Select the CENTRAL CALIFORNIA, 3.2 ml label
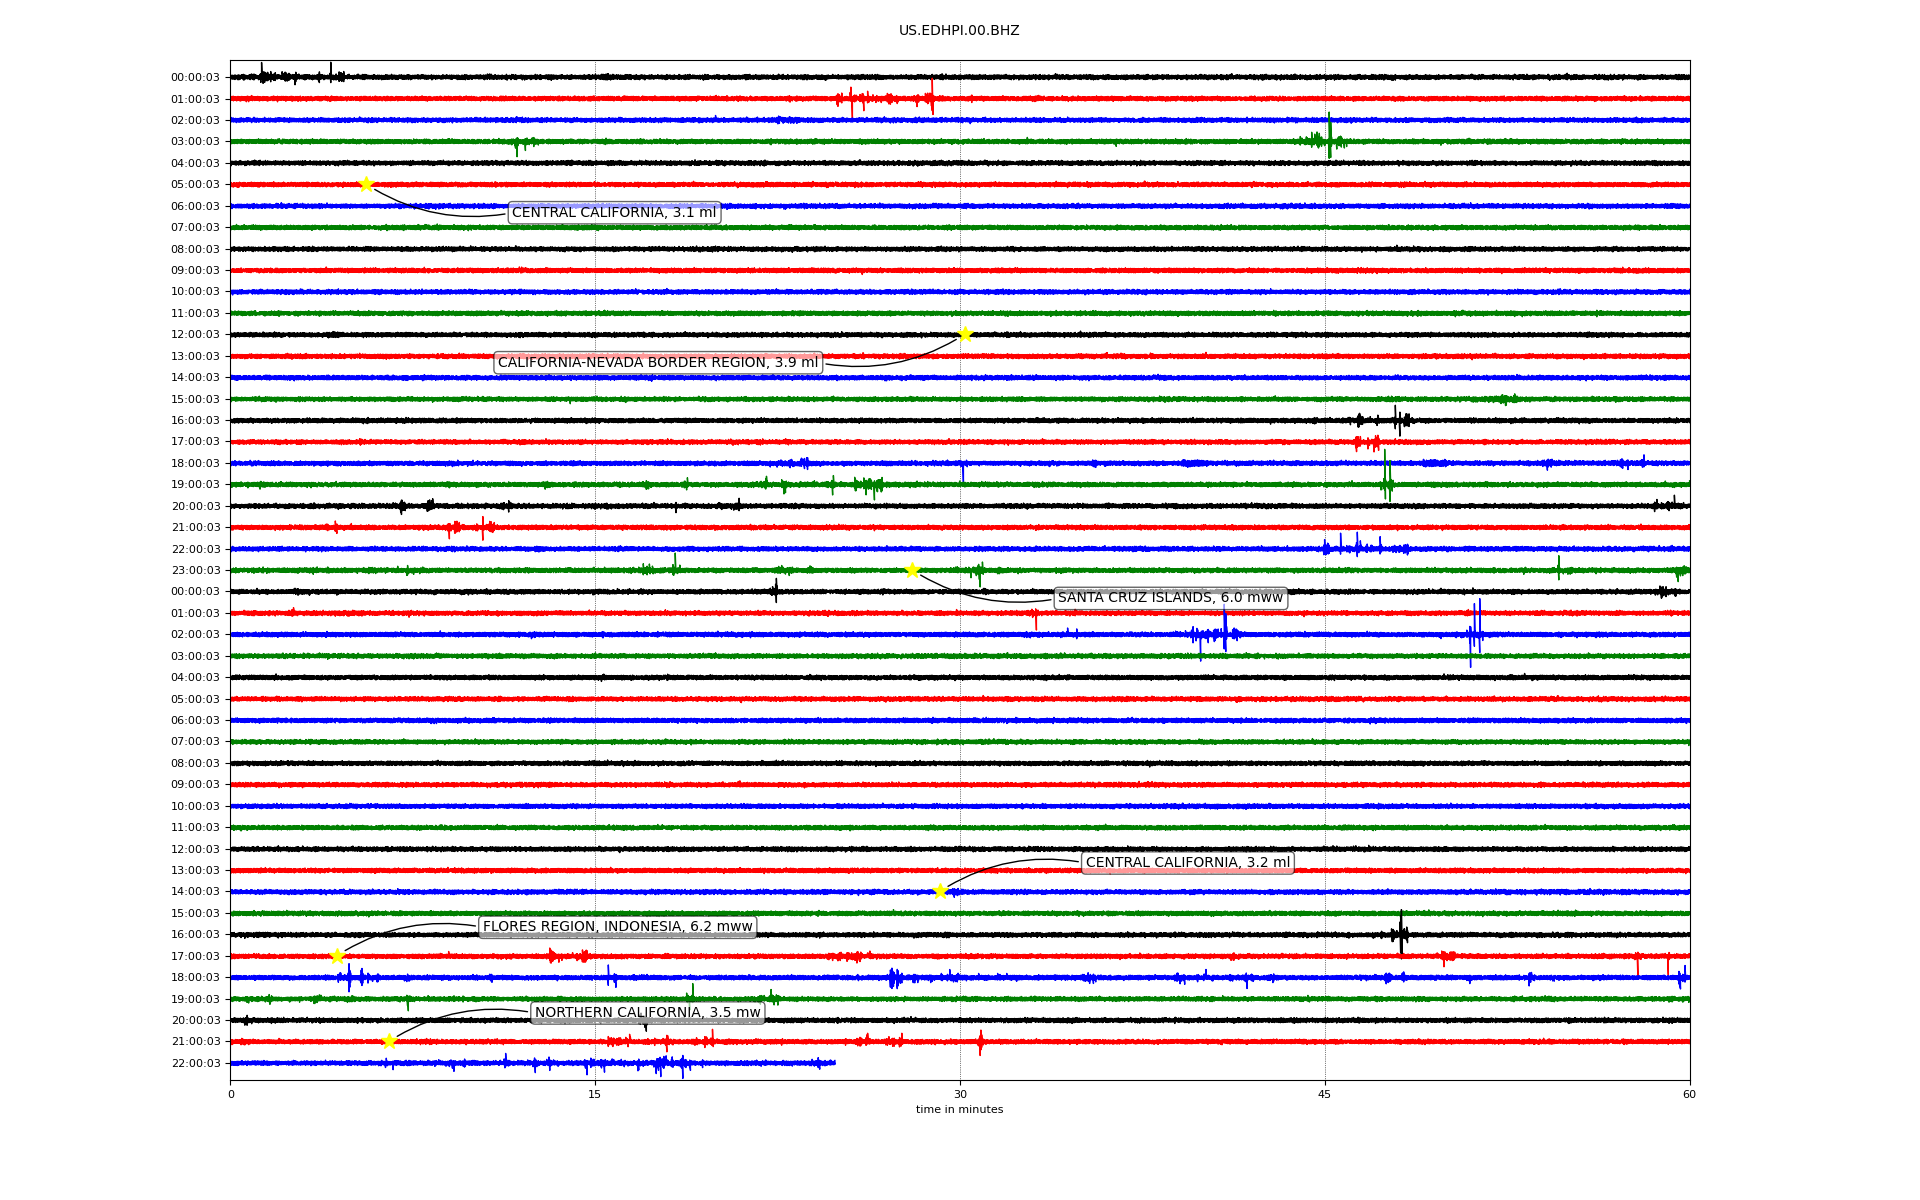 tap(1188, 863)
